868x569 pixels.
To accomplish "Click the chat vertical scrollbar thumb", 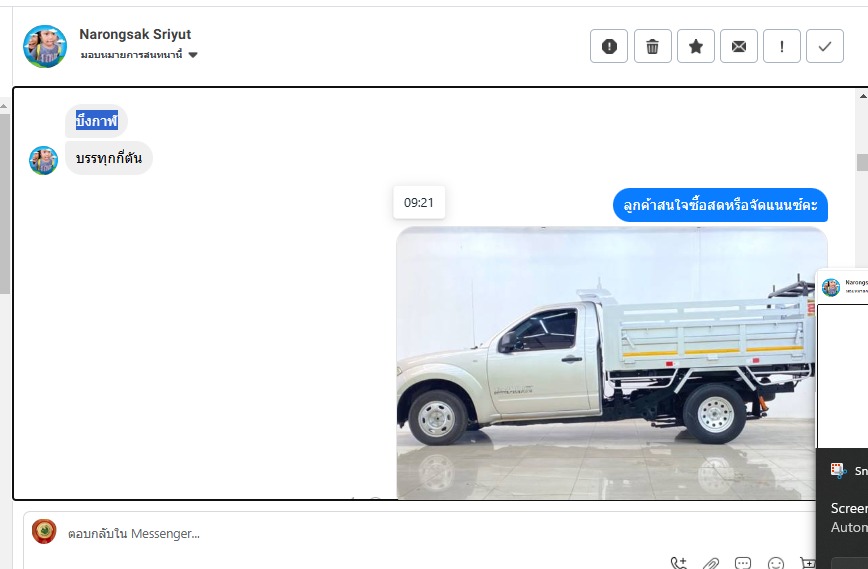I will (x=862, y=162).
